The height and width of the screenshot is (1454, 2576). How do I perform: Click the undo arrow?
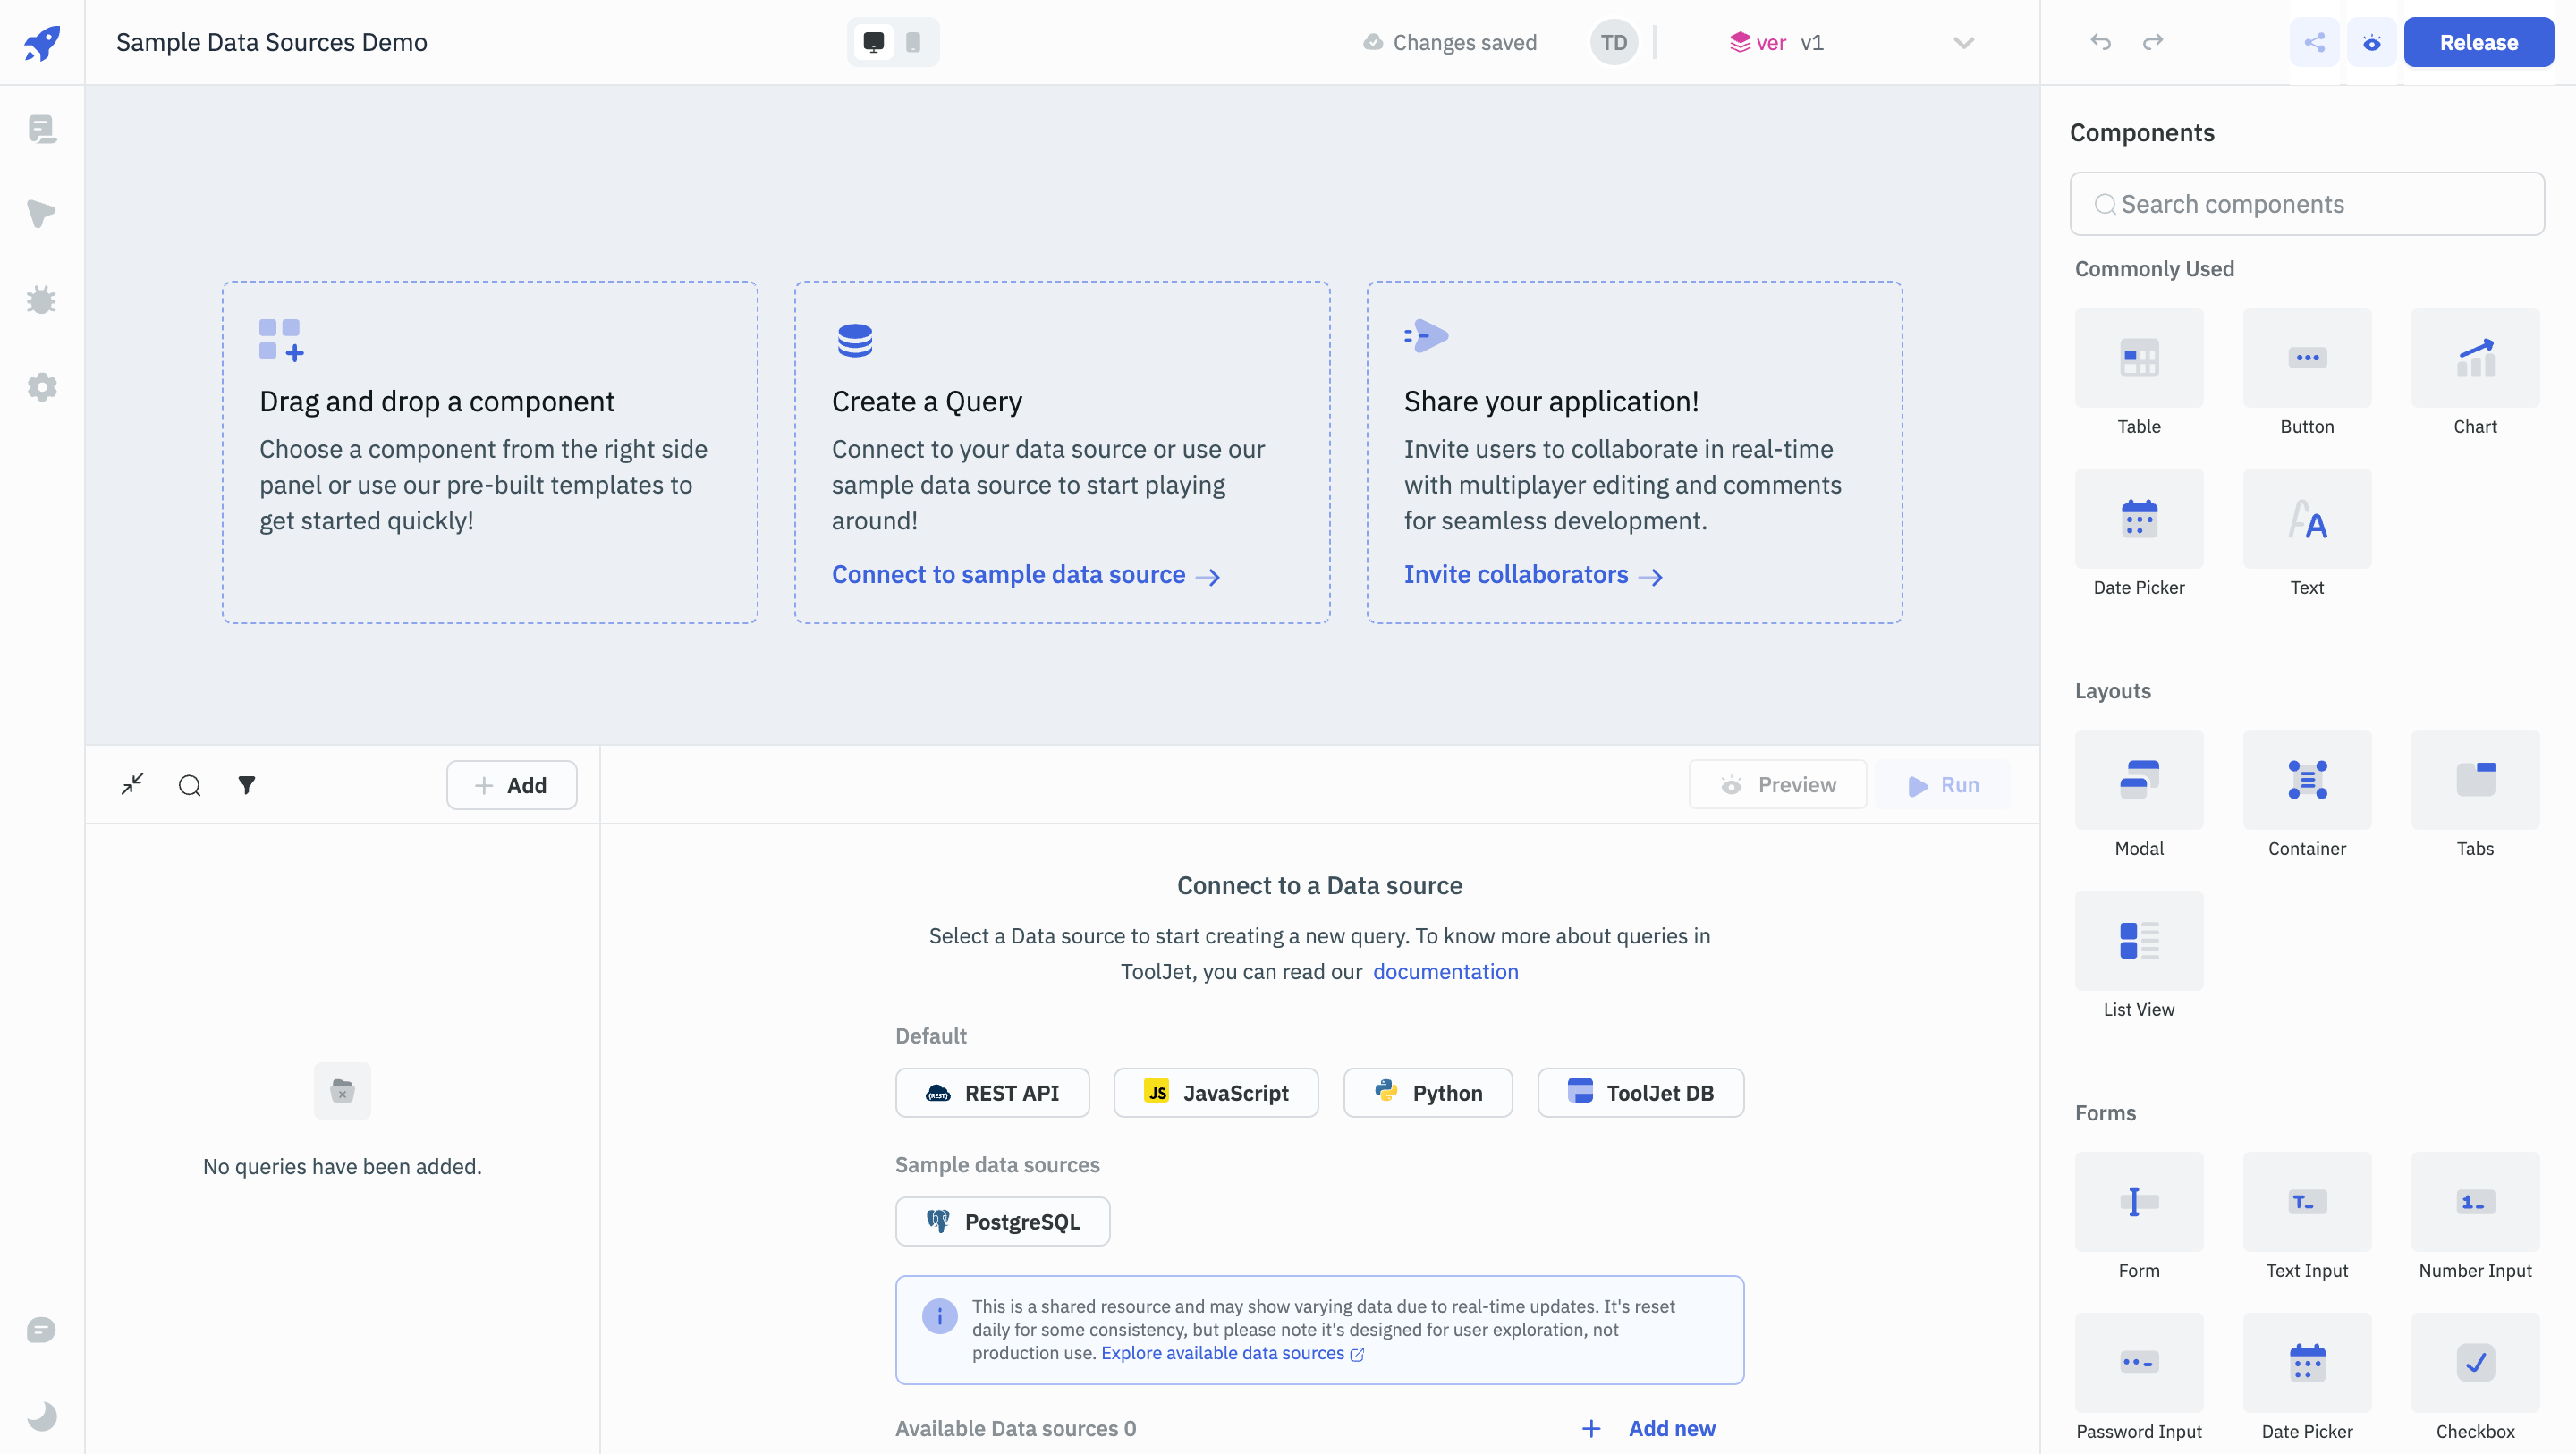click(x=2100, y=42)
